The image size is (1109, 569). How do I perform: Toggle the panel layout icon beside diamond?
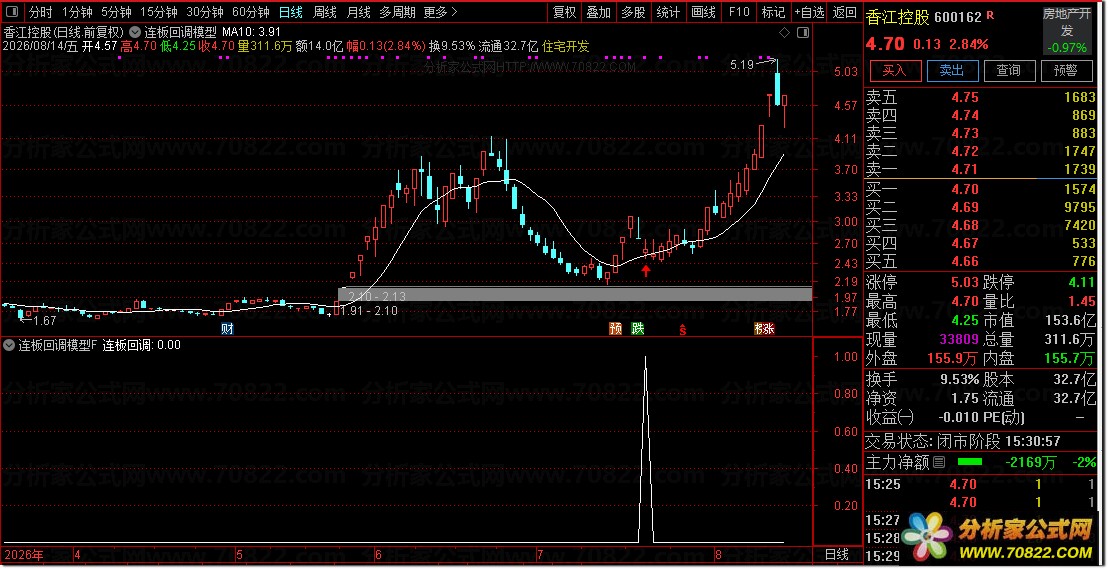click(803, 33)
